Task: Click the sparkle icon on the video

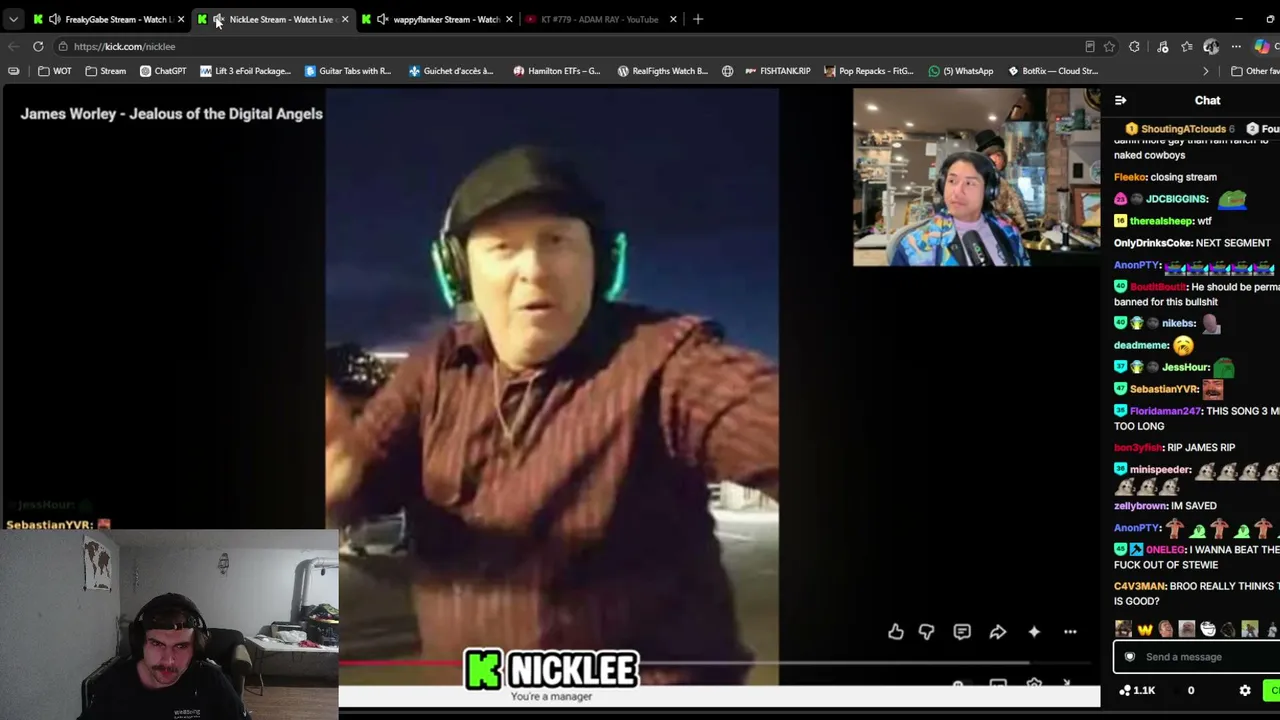Action: (x=1034, y=632)
